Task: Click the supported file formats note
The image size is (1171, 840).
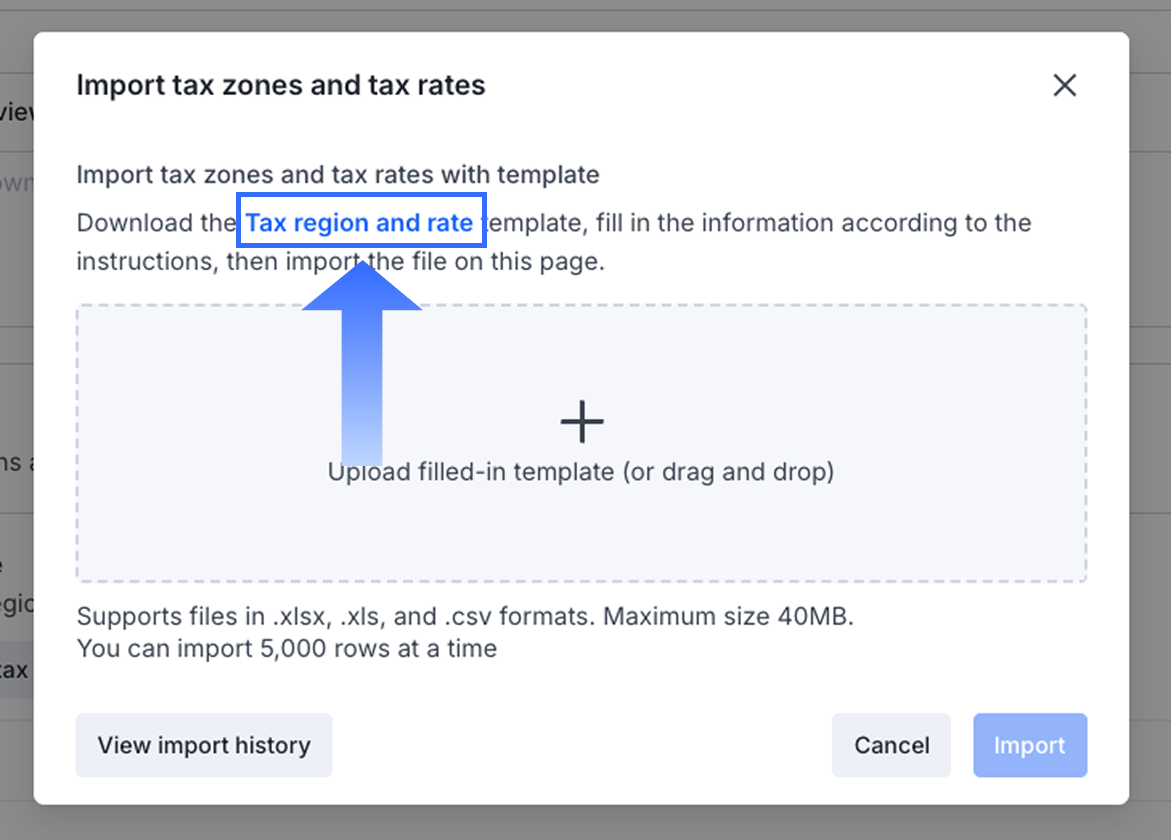Action: [x=465, y=616]
